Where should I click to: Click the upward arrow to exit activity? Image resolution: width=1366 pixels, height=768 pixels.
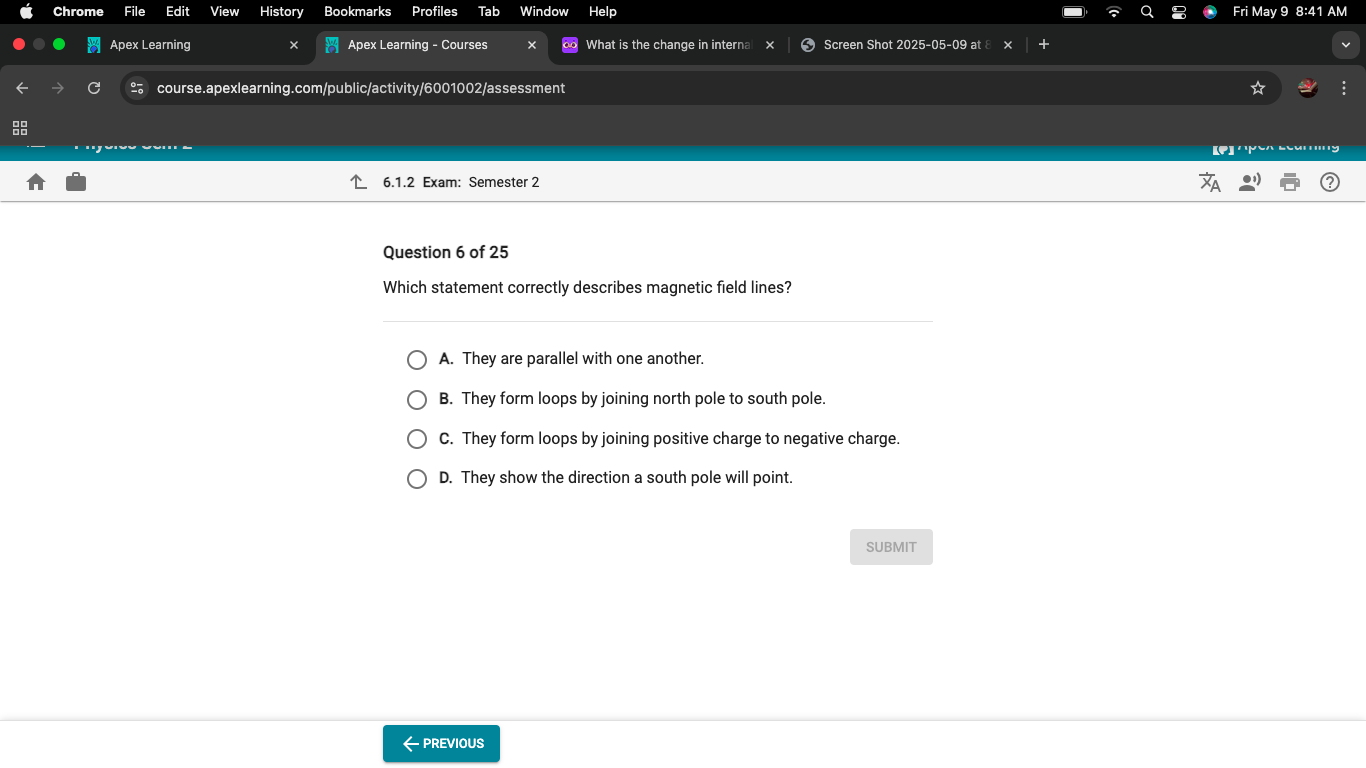(357, 182)
